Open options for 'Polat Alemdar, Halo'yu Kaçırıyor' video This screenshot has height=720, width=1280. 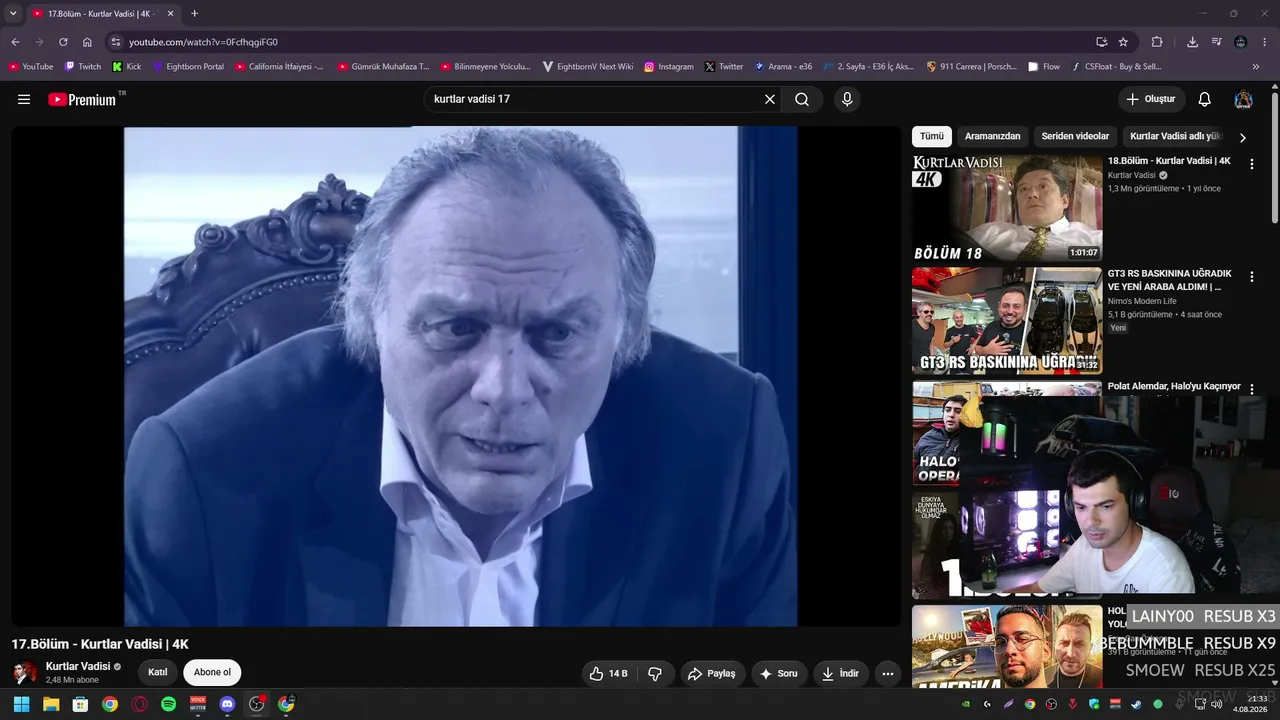click(1251, 389)
